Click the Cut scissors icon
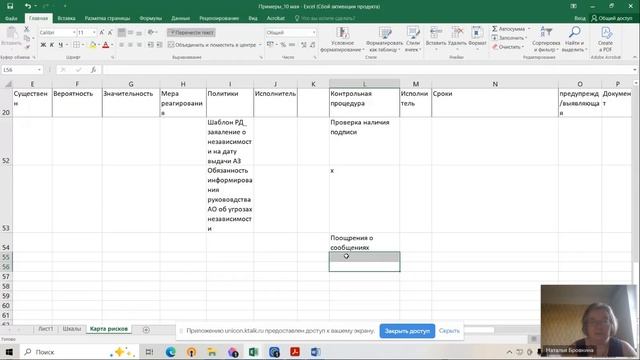 [27, 29]
